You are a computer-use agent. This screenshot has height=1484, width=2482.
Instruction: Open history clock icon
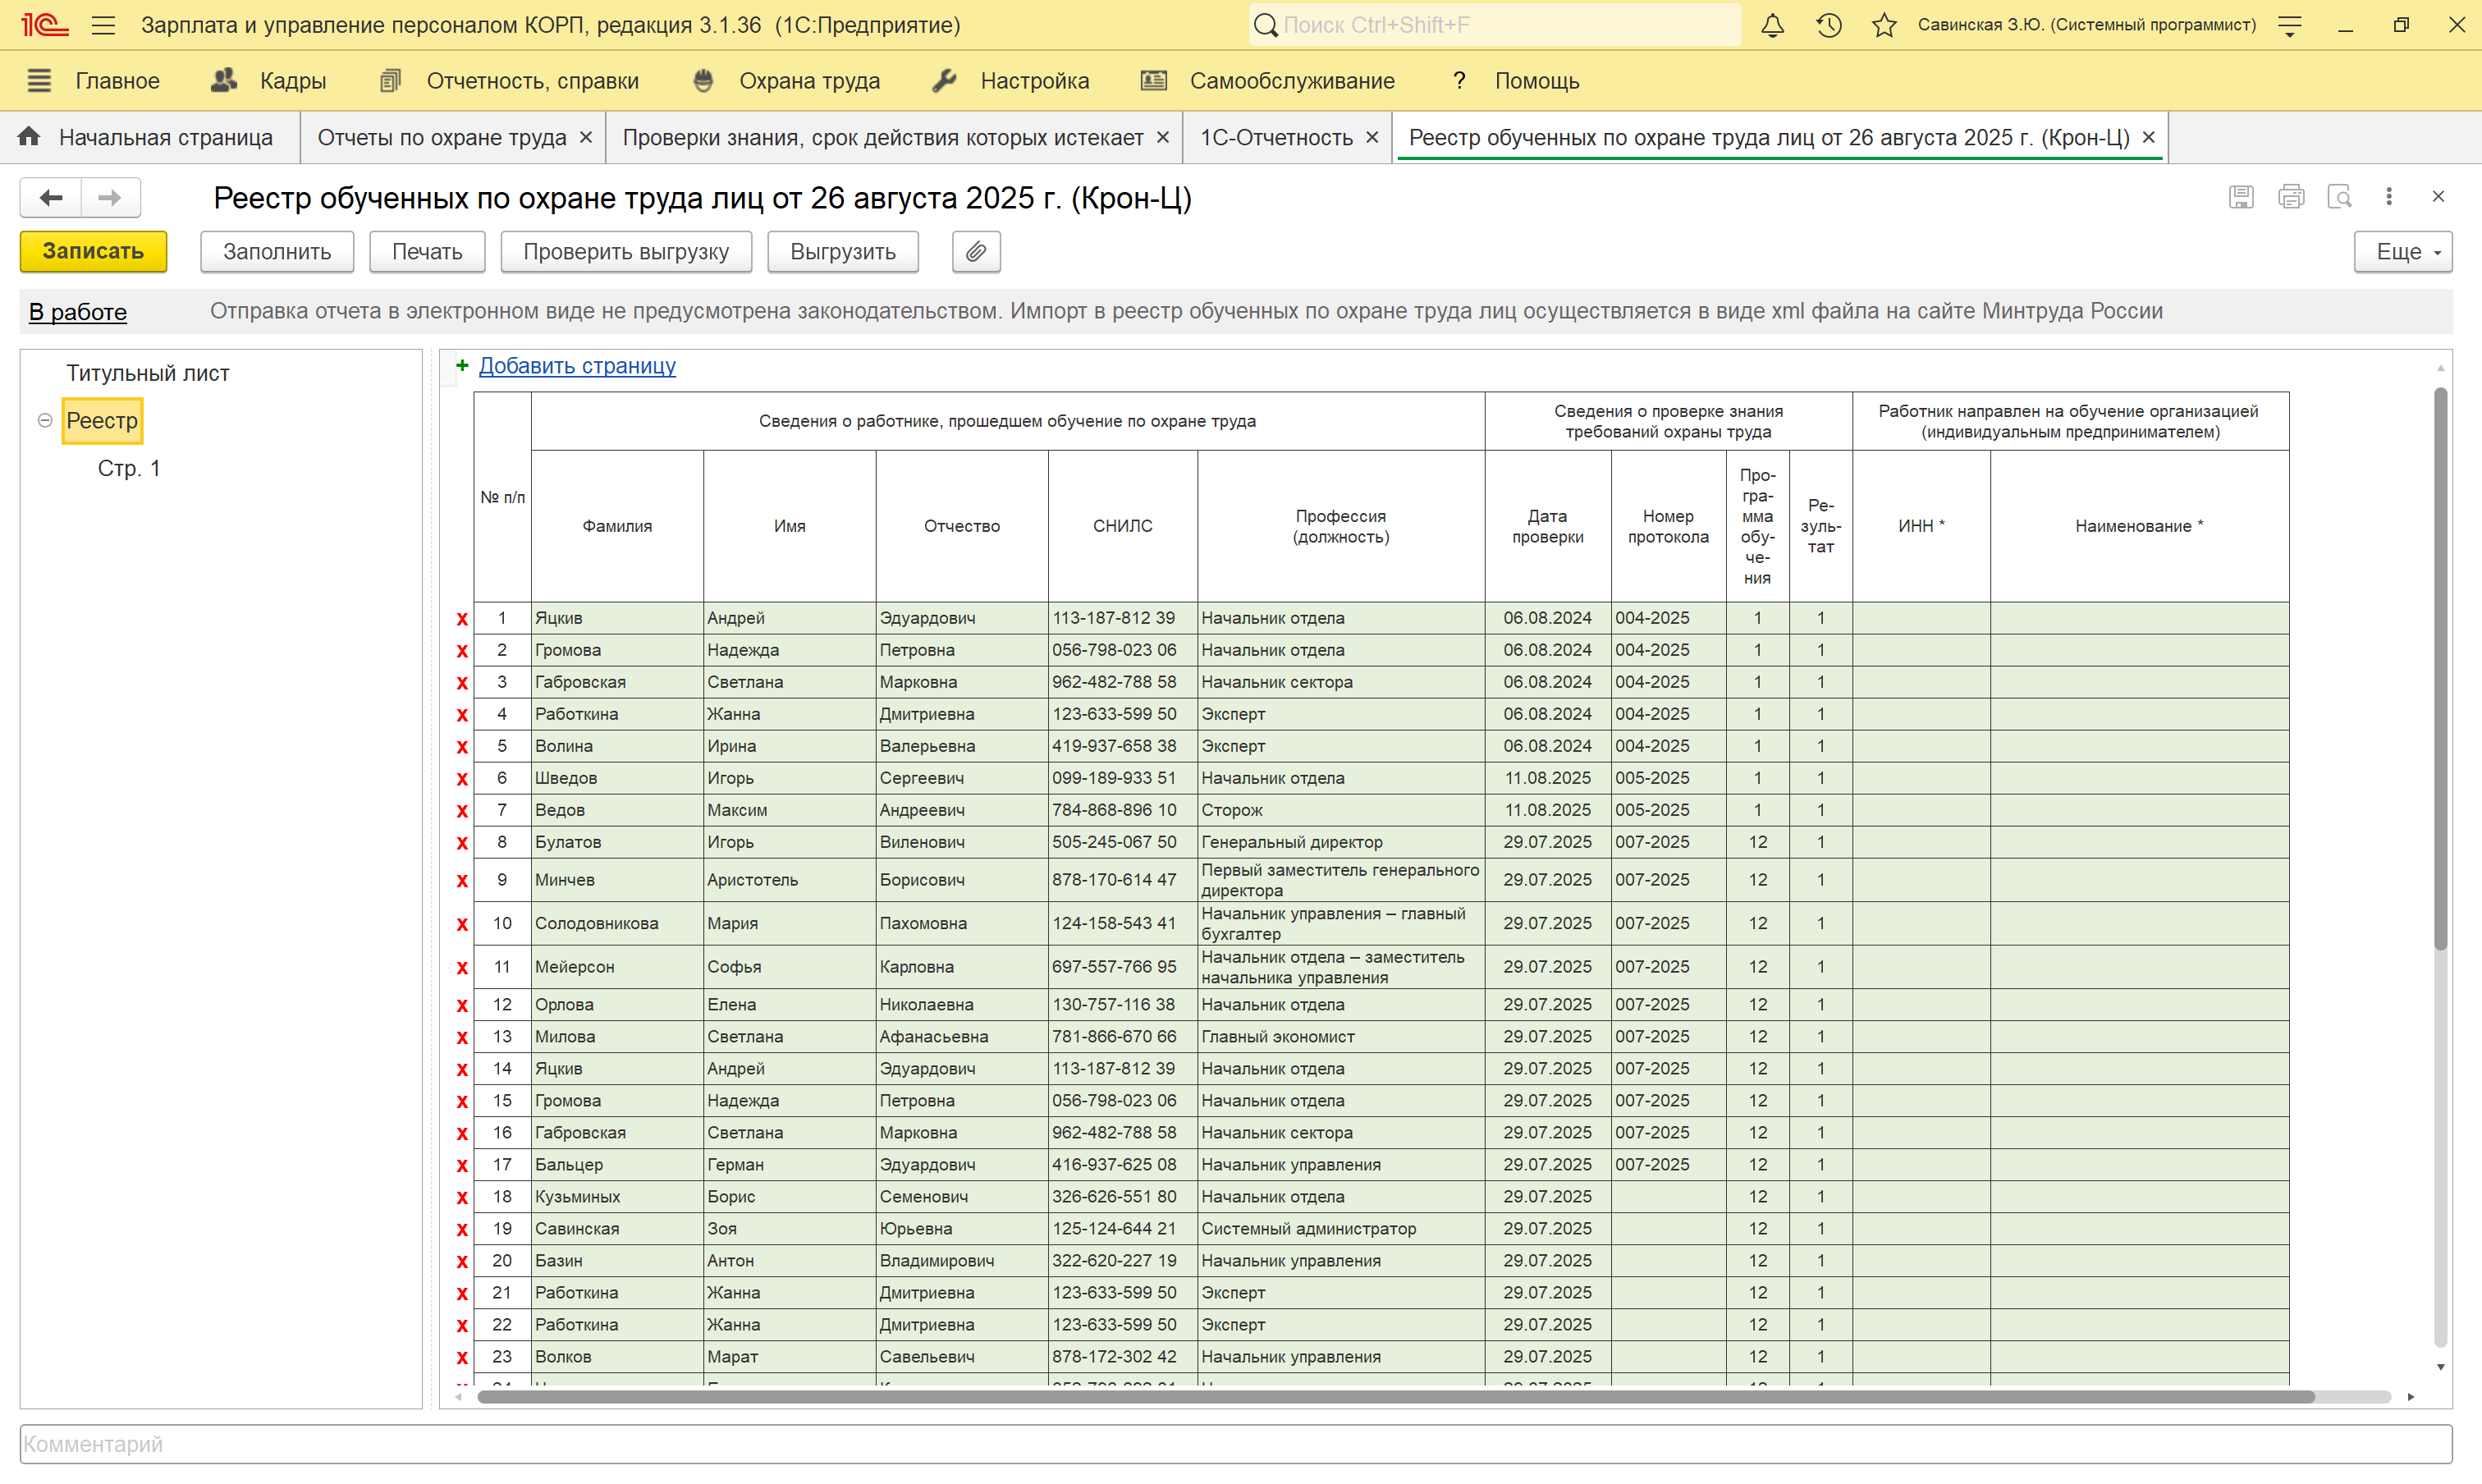[1829, 25]
